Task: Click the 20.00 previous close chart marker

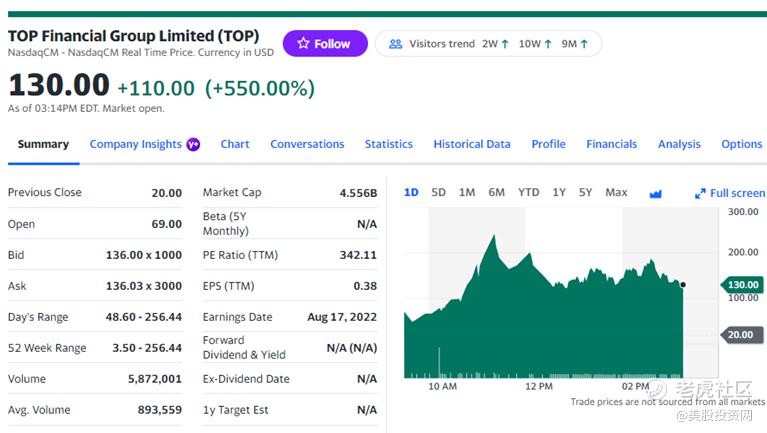Action: tap(740, 335)
